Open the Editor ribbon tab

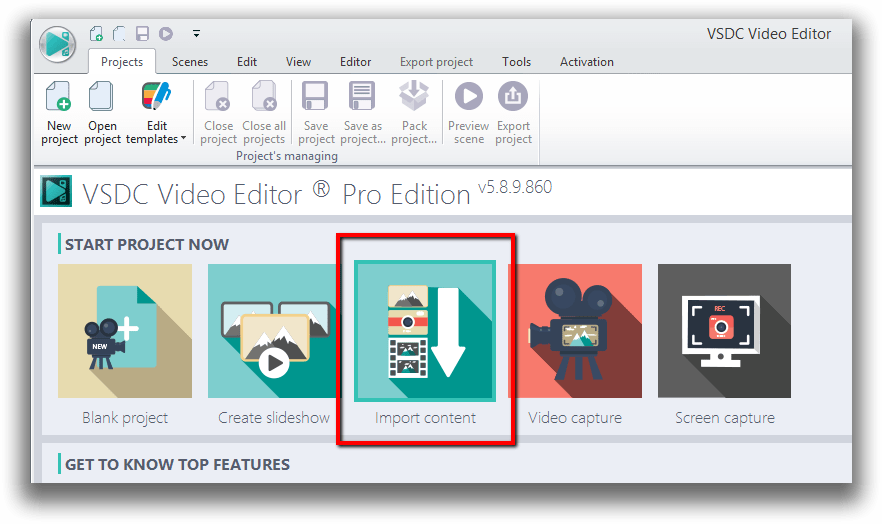(355, 62)
